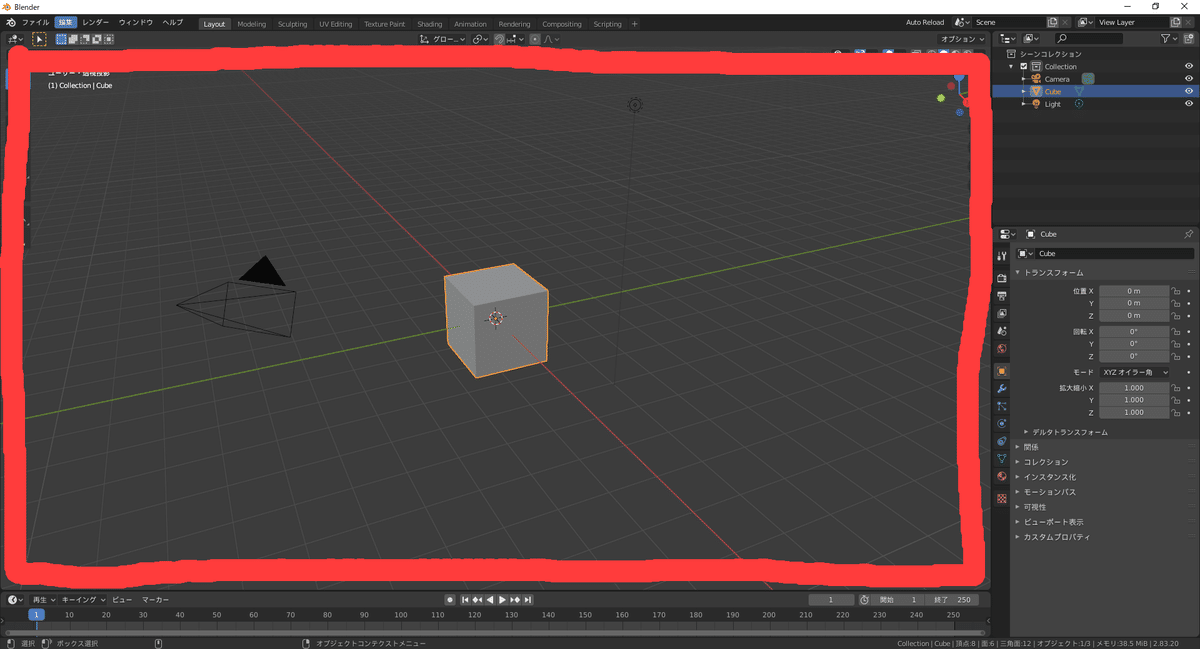Viewport: 1200px width, 649px height.
Task: Select the Tweak tool in the toolbar
Action: (x=40, y=39)
